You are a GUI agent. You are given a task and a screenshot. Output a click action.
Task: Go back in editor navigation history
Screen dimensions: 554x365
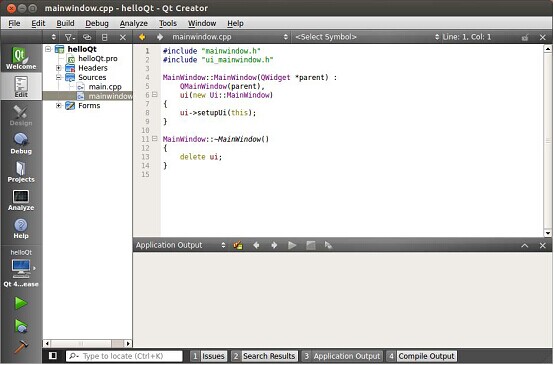coord(142,37)
